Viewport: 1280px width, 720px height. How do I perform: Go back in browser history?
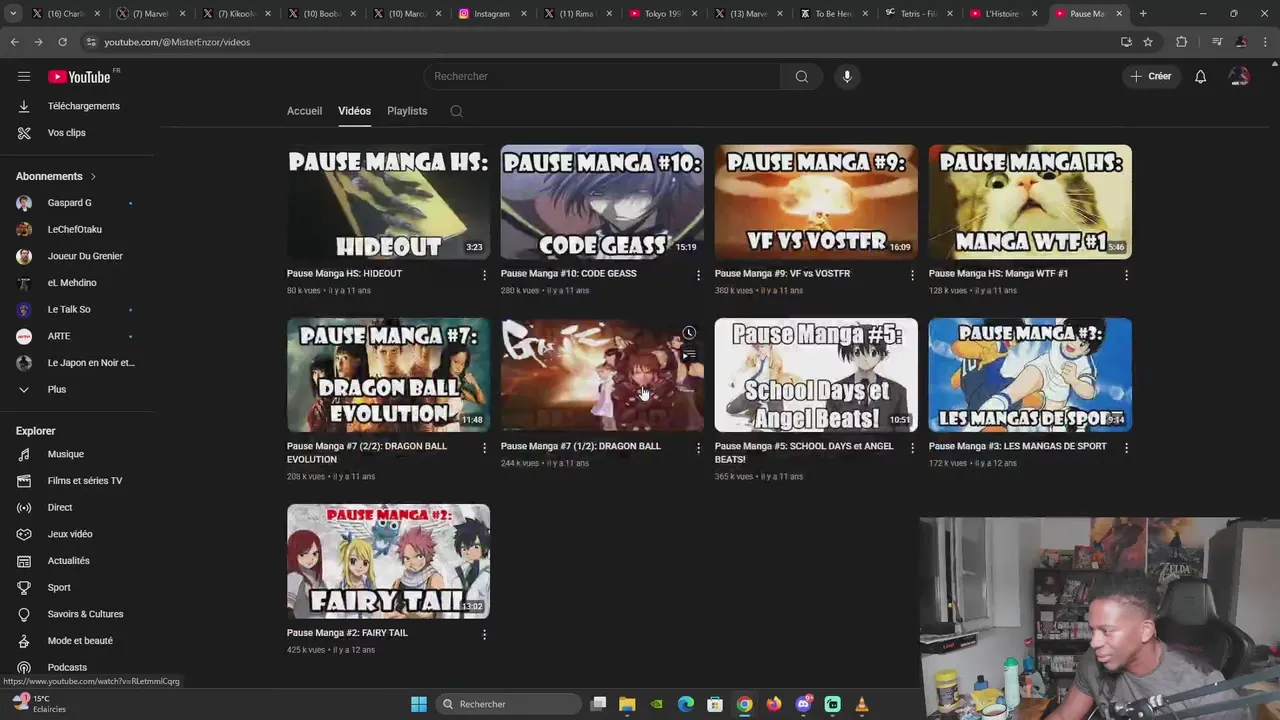14,42
